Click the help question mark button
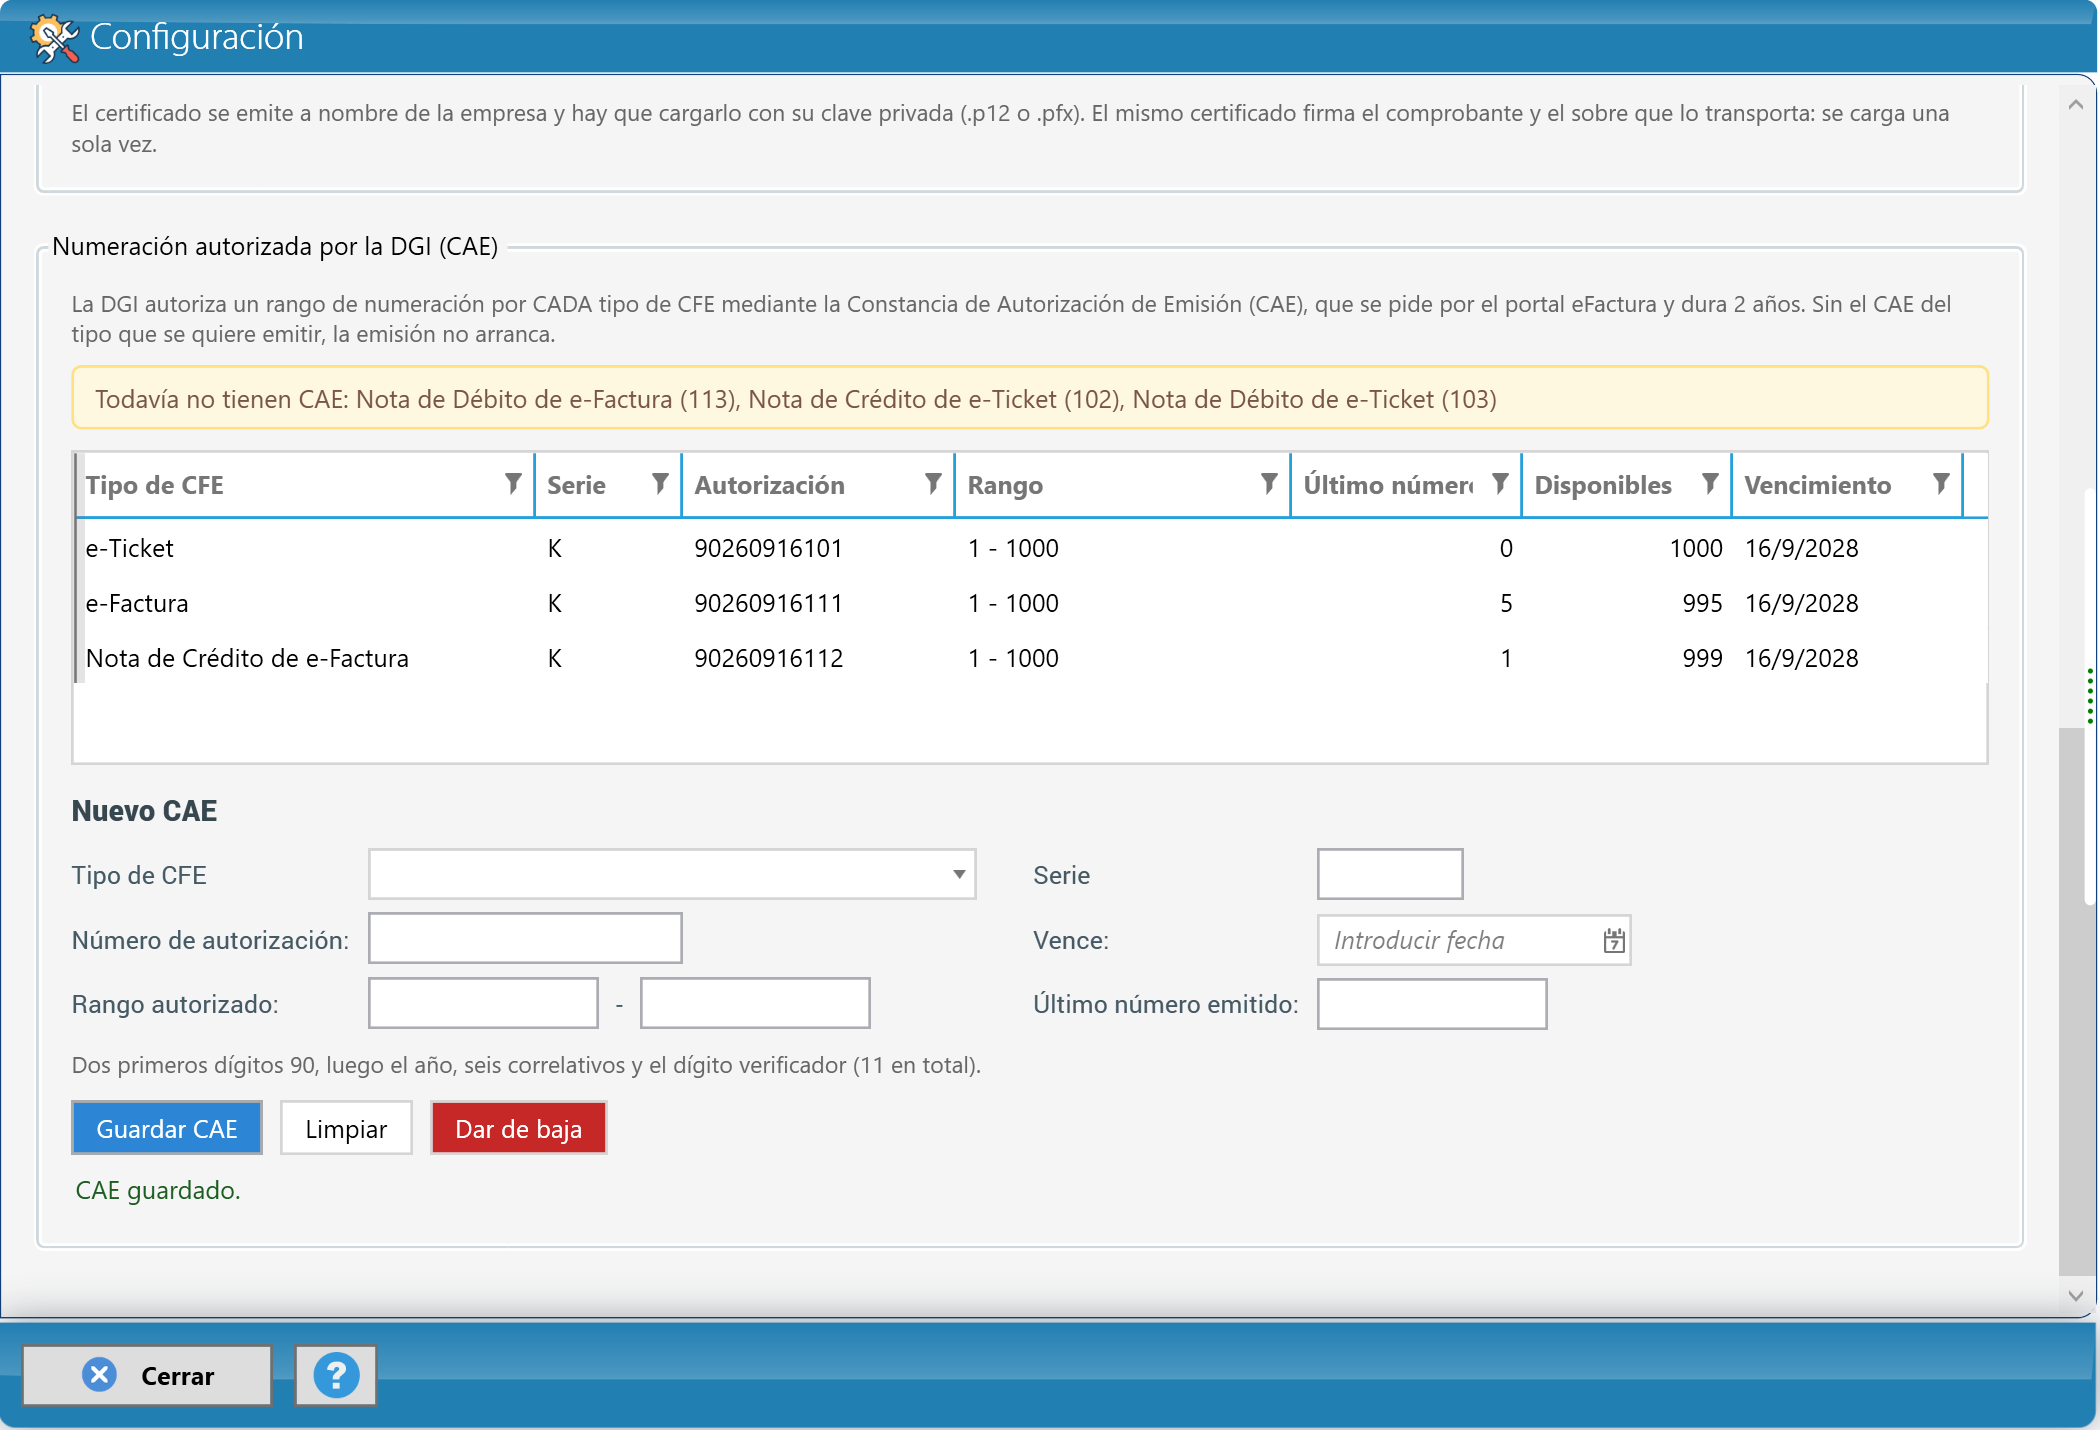Image resolution: width=2100 pixels, height=1430 pixels. [x=336, y=1376]
